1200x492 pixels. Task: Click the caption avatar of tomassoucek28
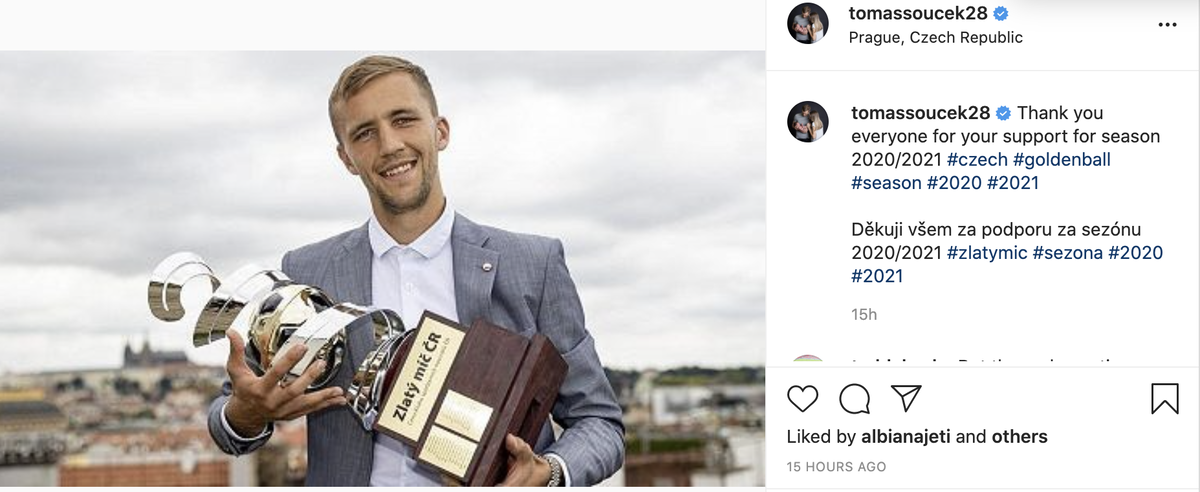coord(808,121)
